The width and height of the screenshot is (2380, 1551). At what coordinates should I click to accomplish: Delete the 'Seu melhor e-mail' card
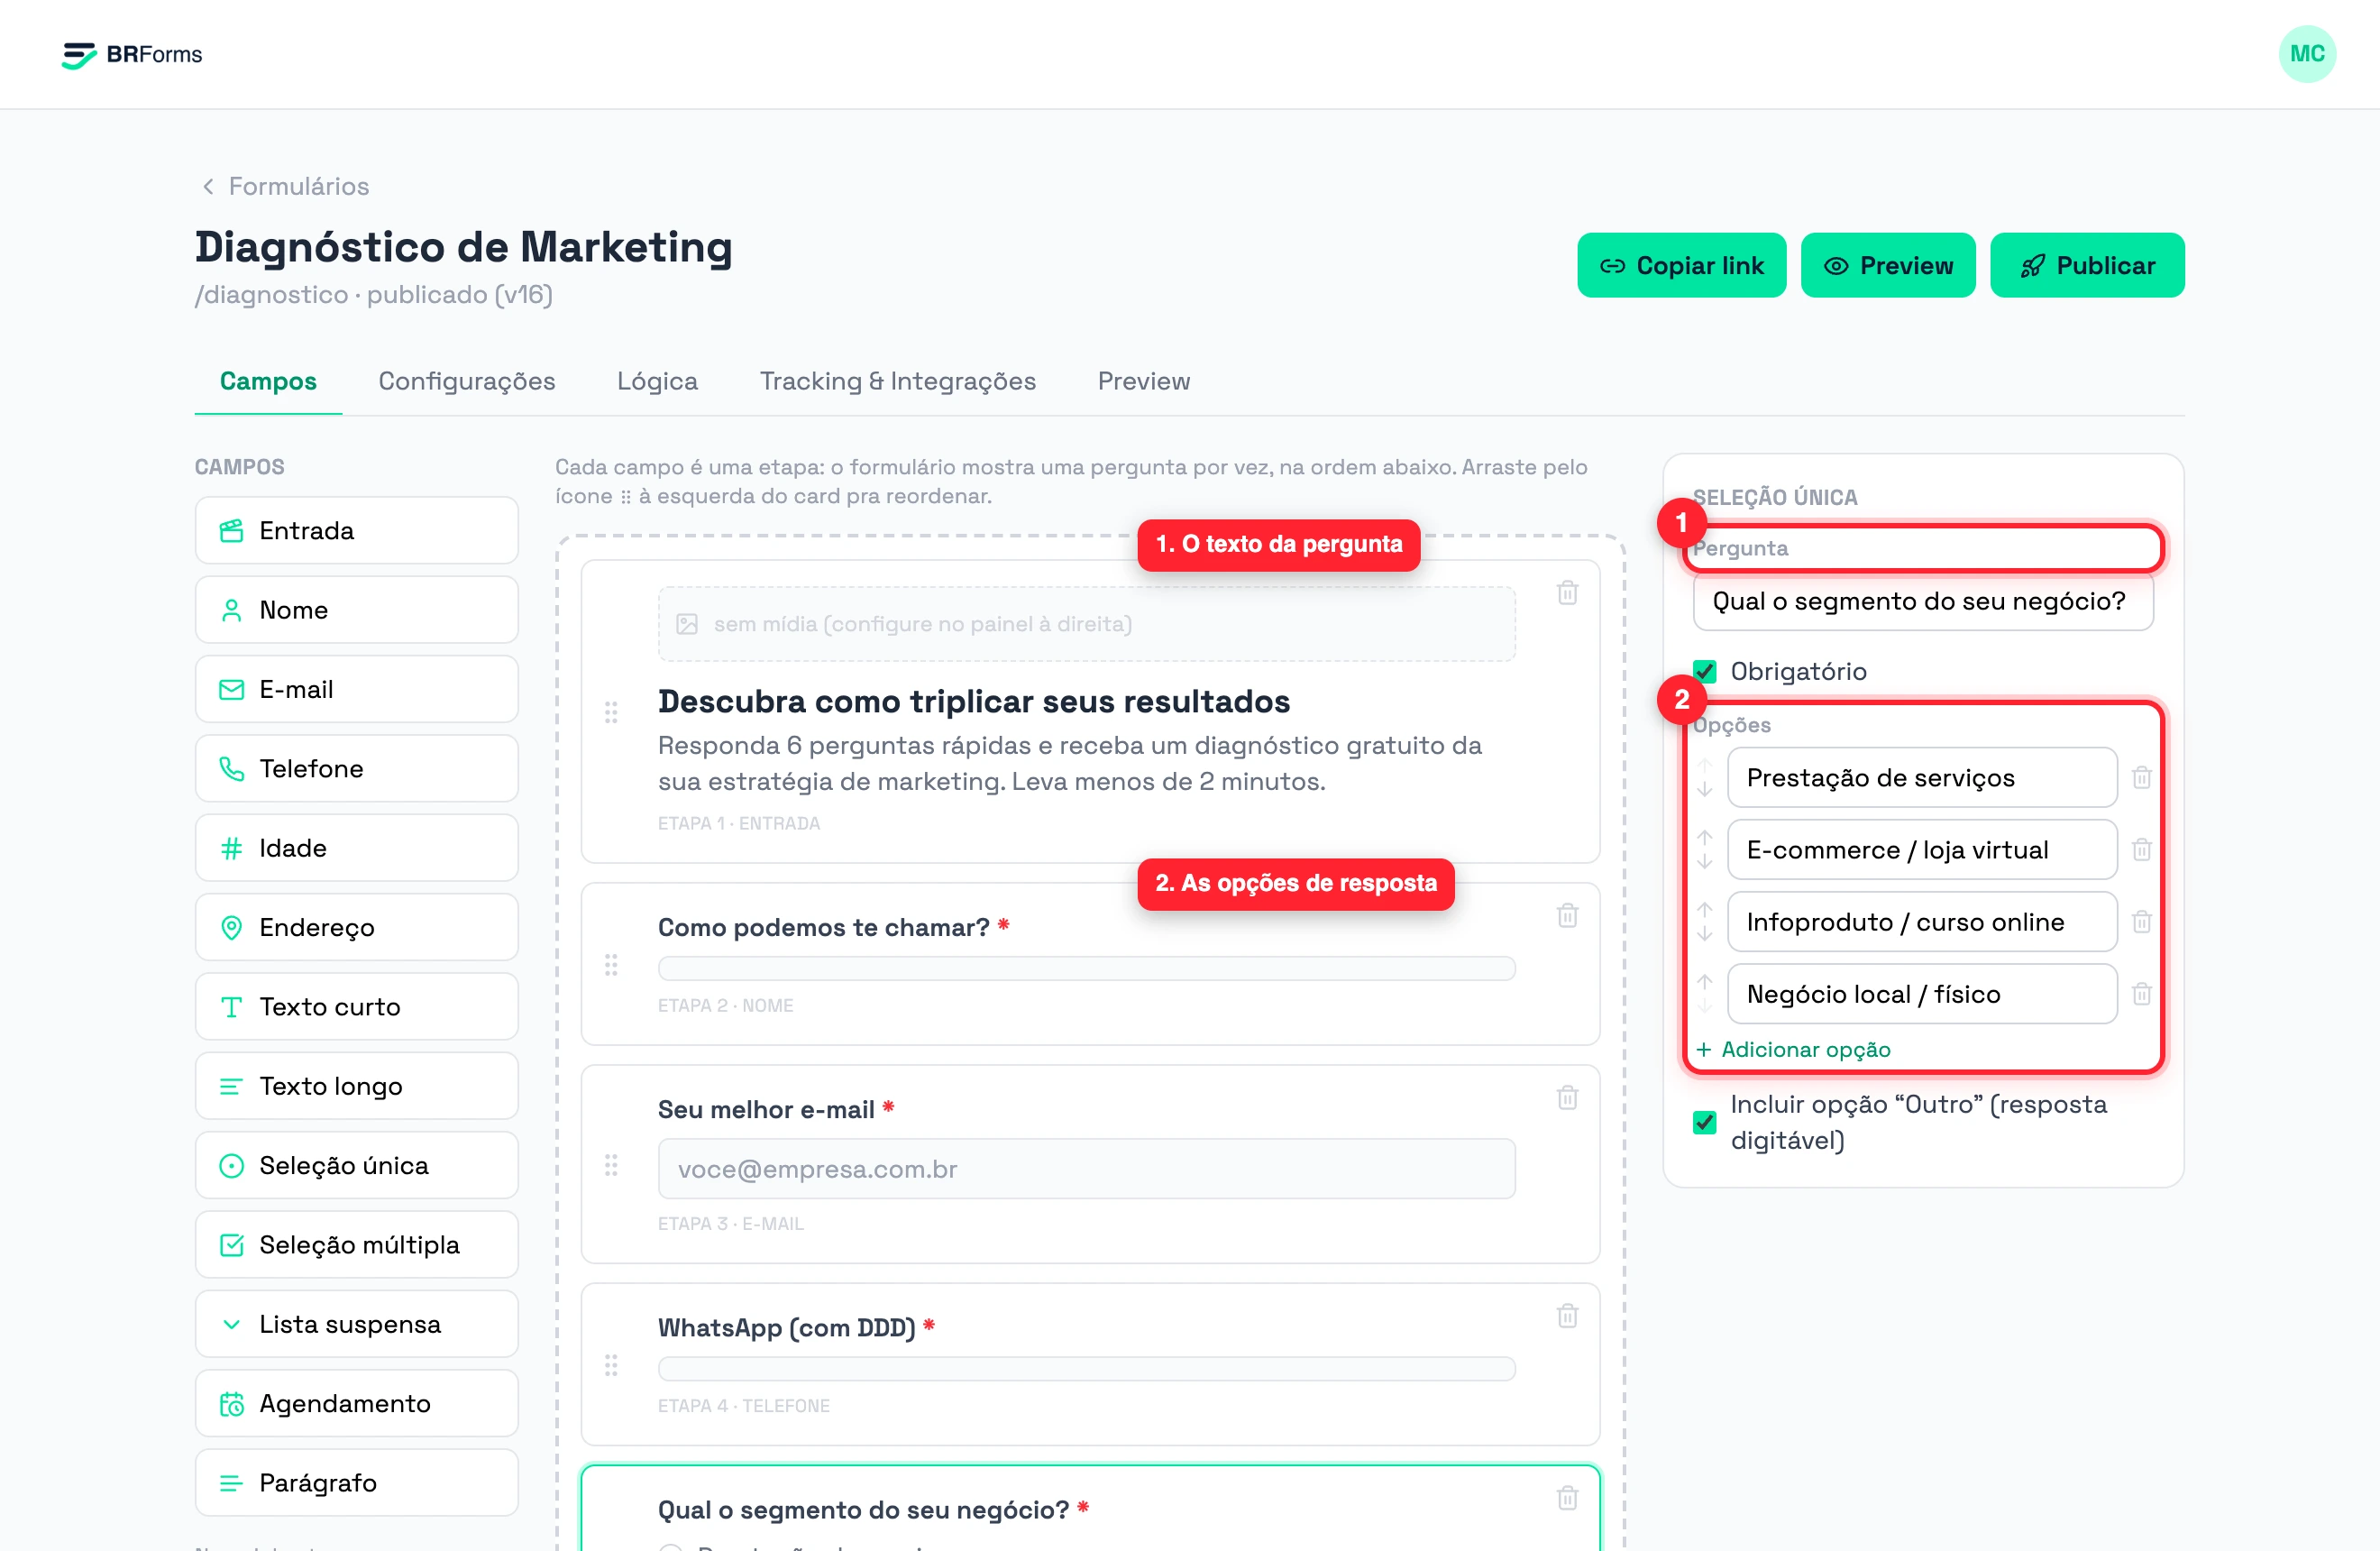tap(1567, 1097)
